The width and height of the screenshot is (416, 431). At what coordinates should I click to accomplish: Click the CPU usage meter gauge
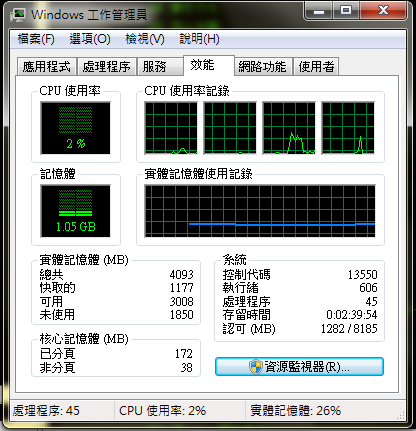pyautogui.click(x=76, y=128)
